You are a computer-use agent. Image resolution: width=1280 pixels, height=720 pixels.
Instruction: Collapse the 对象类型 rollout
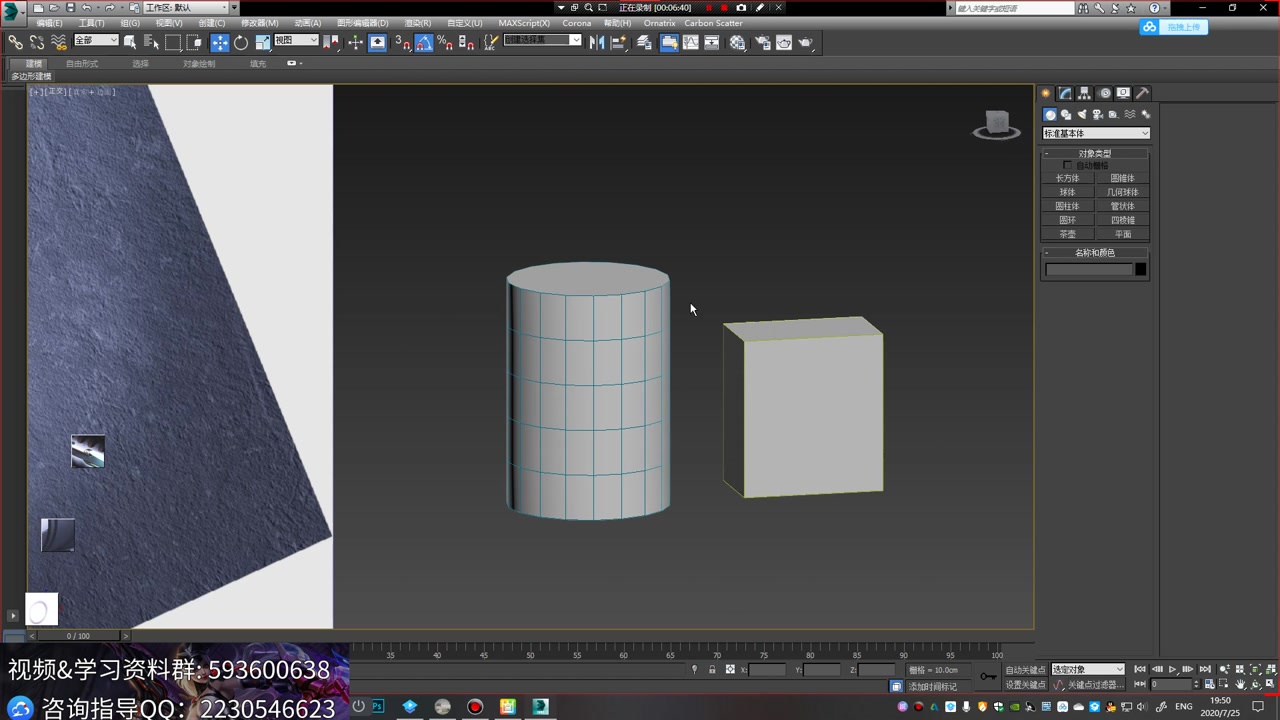point(1095,153)
